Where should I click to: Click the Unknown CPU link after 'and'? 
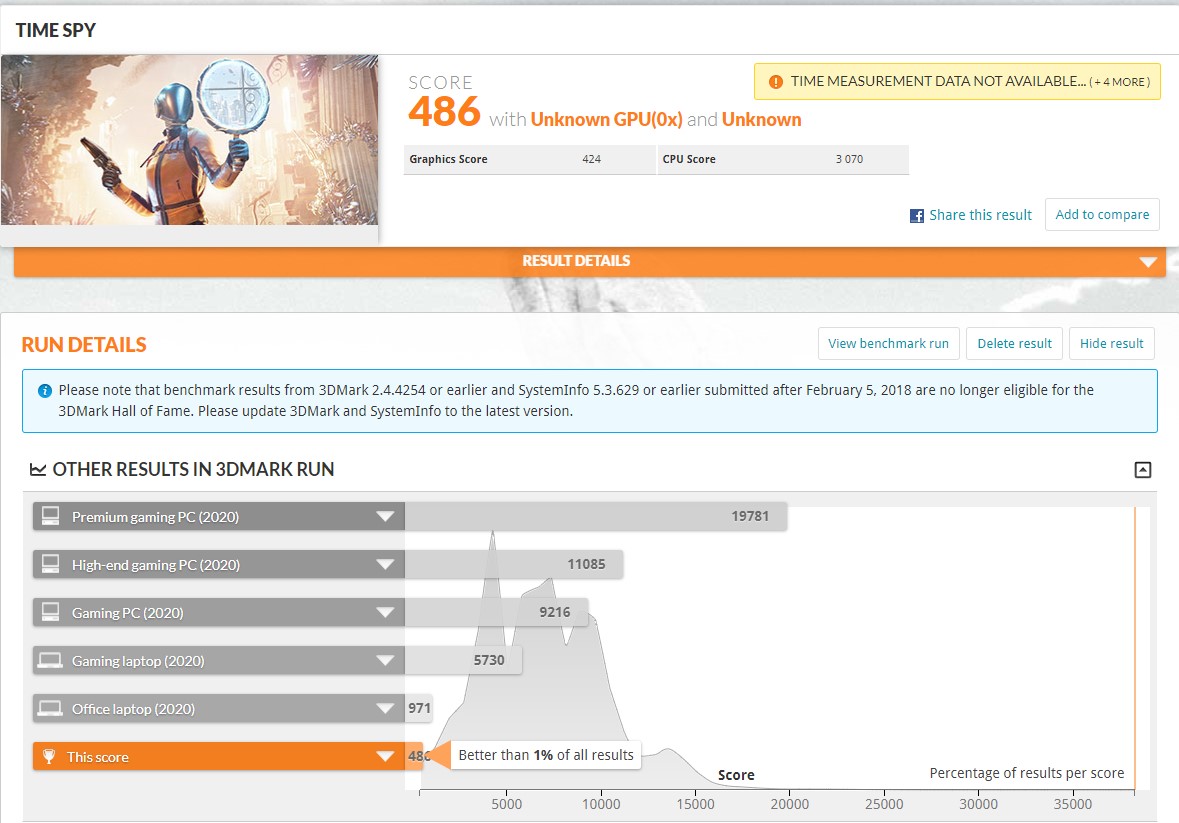click(x=762, y=120)
